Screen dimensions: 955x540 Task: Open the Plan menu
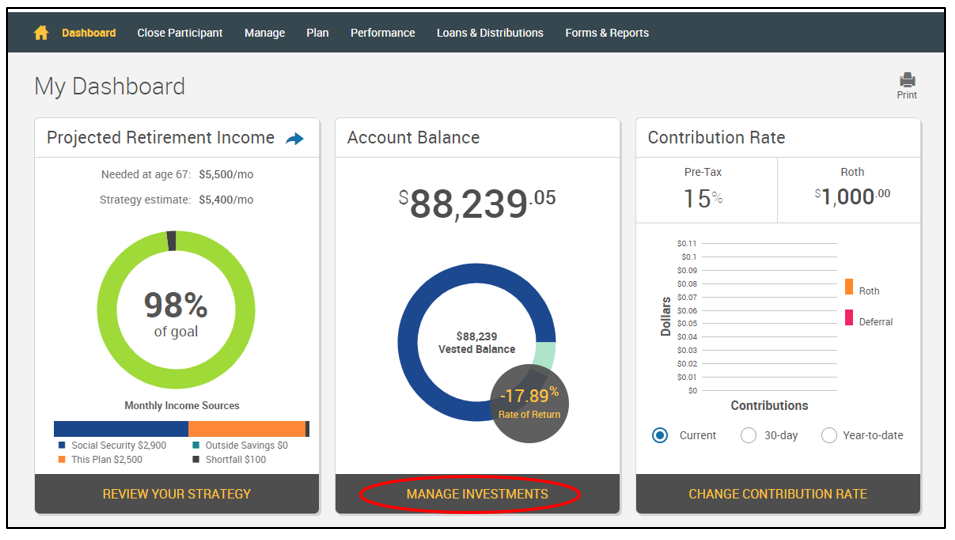pos(317,33)
